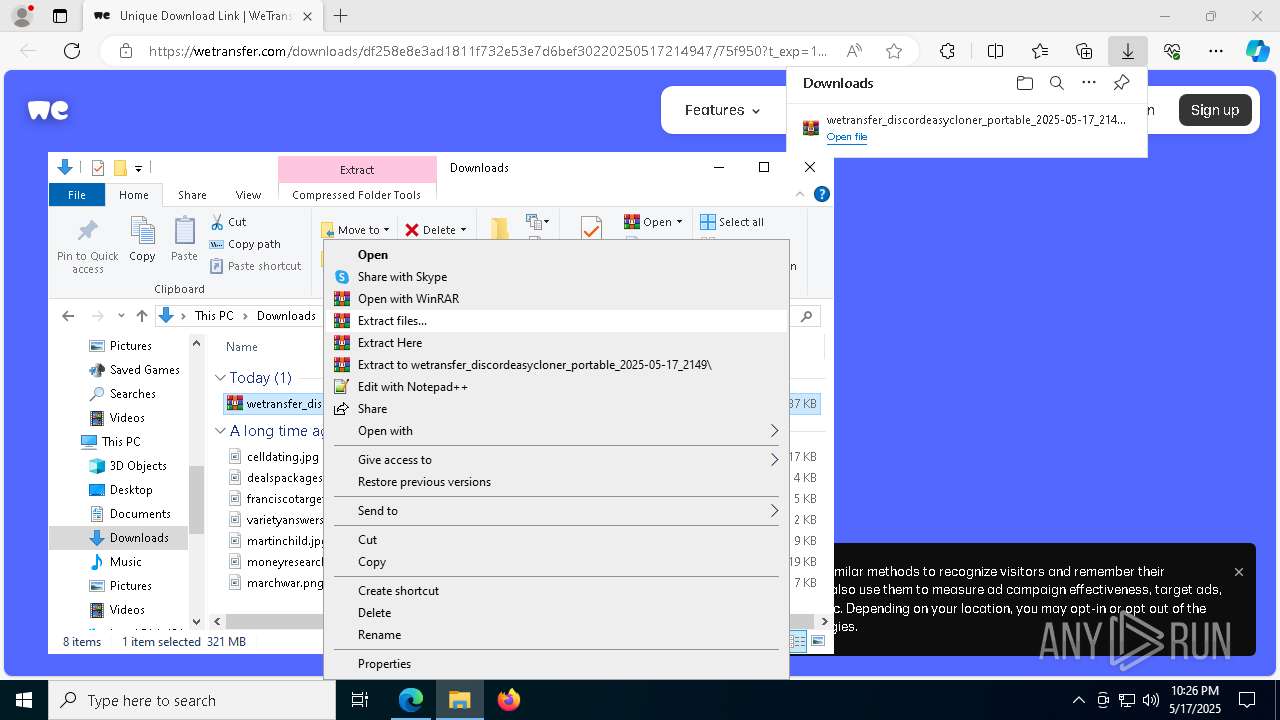The height and width of the screenshot is (720, 1280).
Task: Go up one folder level arrow
Action: pos(142,316)
